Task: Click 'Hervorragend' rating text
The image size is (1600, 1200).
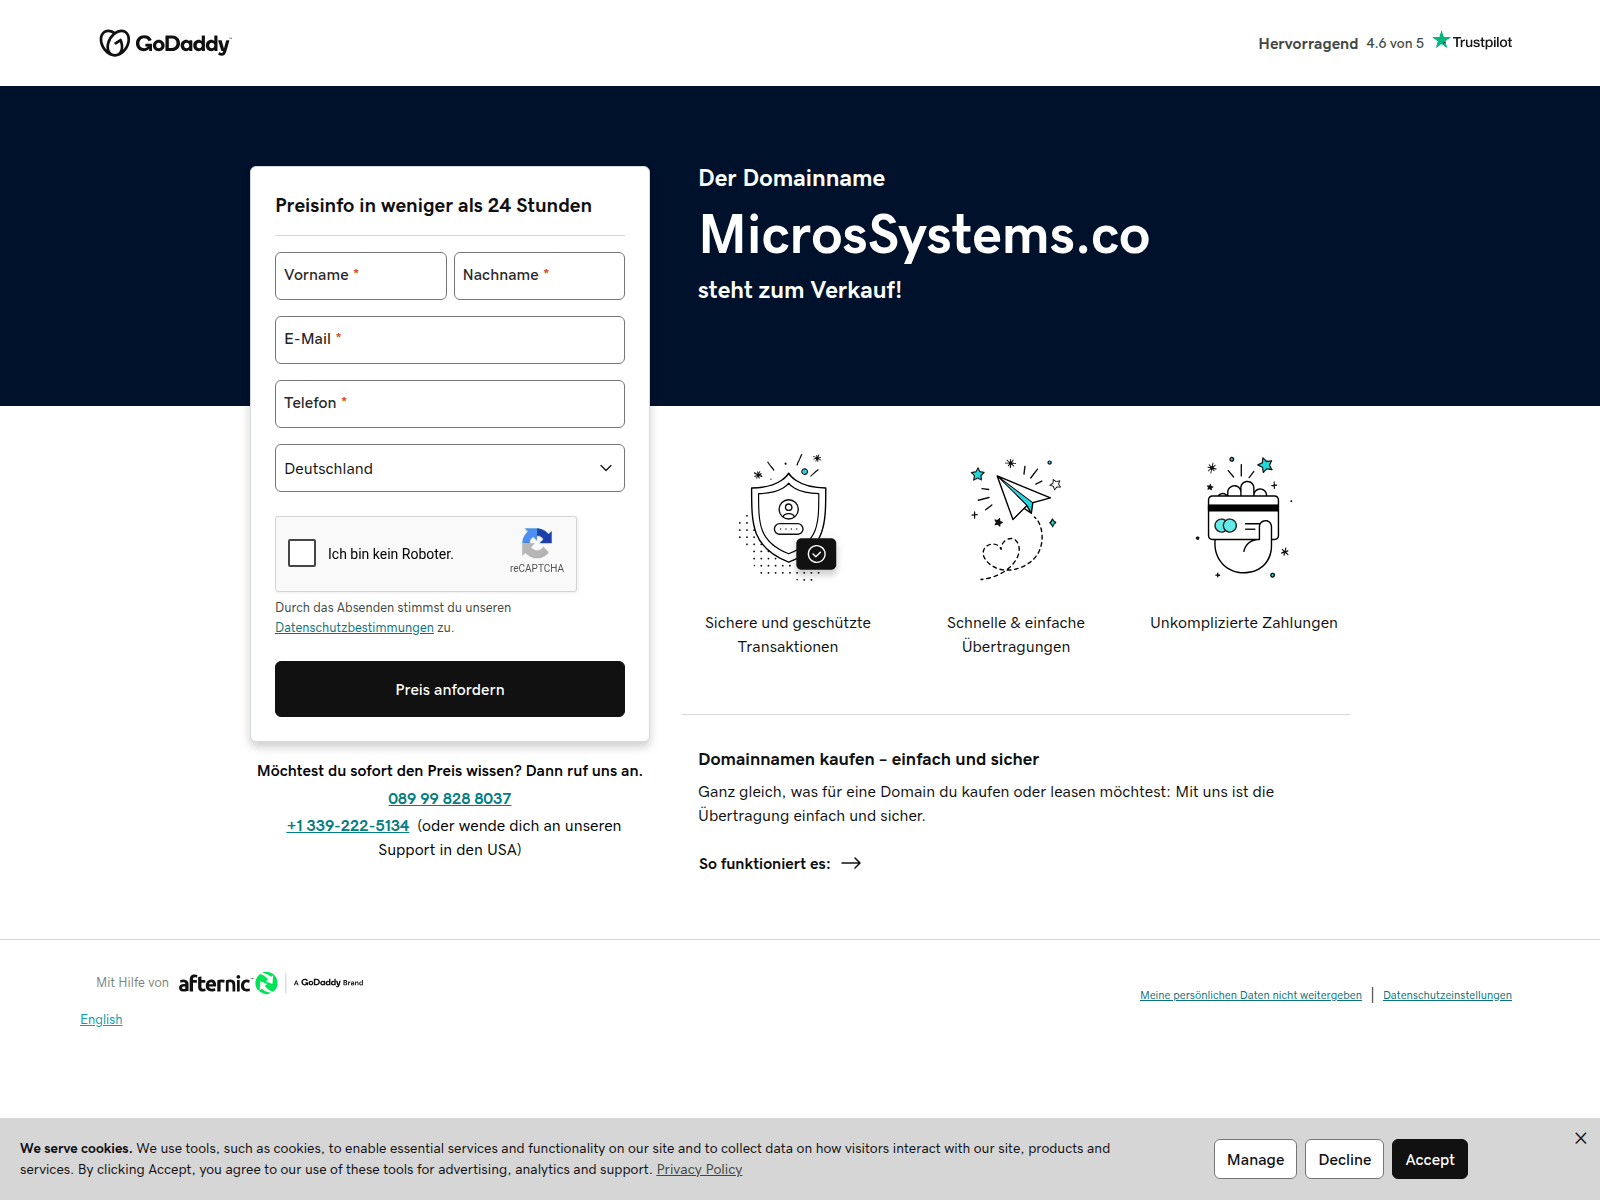Action: pos(1308,43)
